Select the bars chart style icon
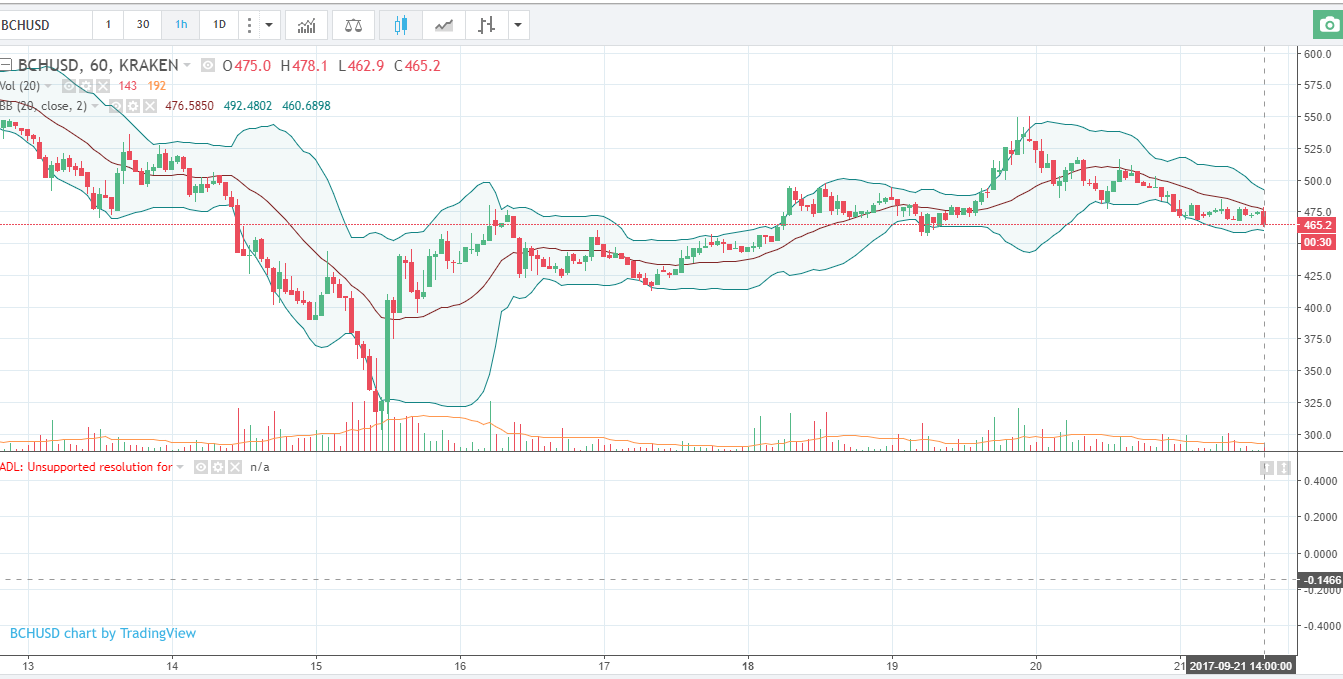 [486, 25]
